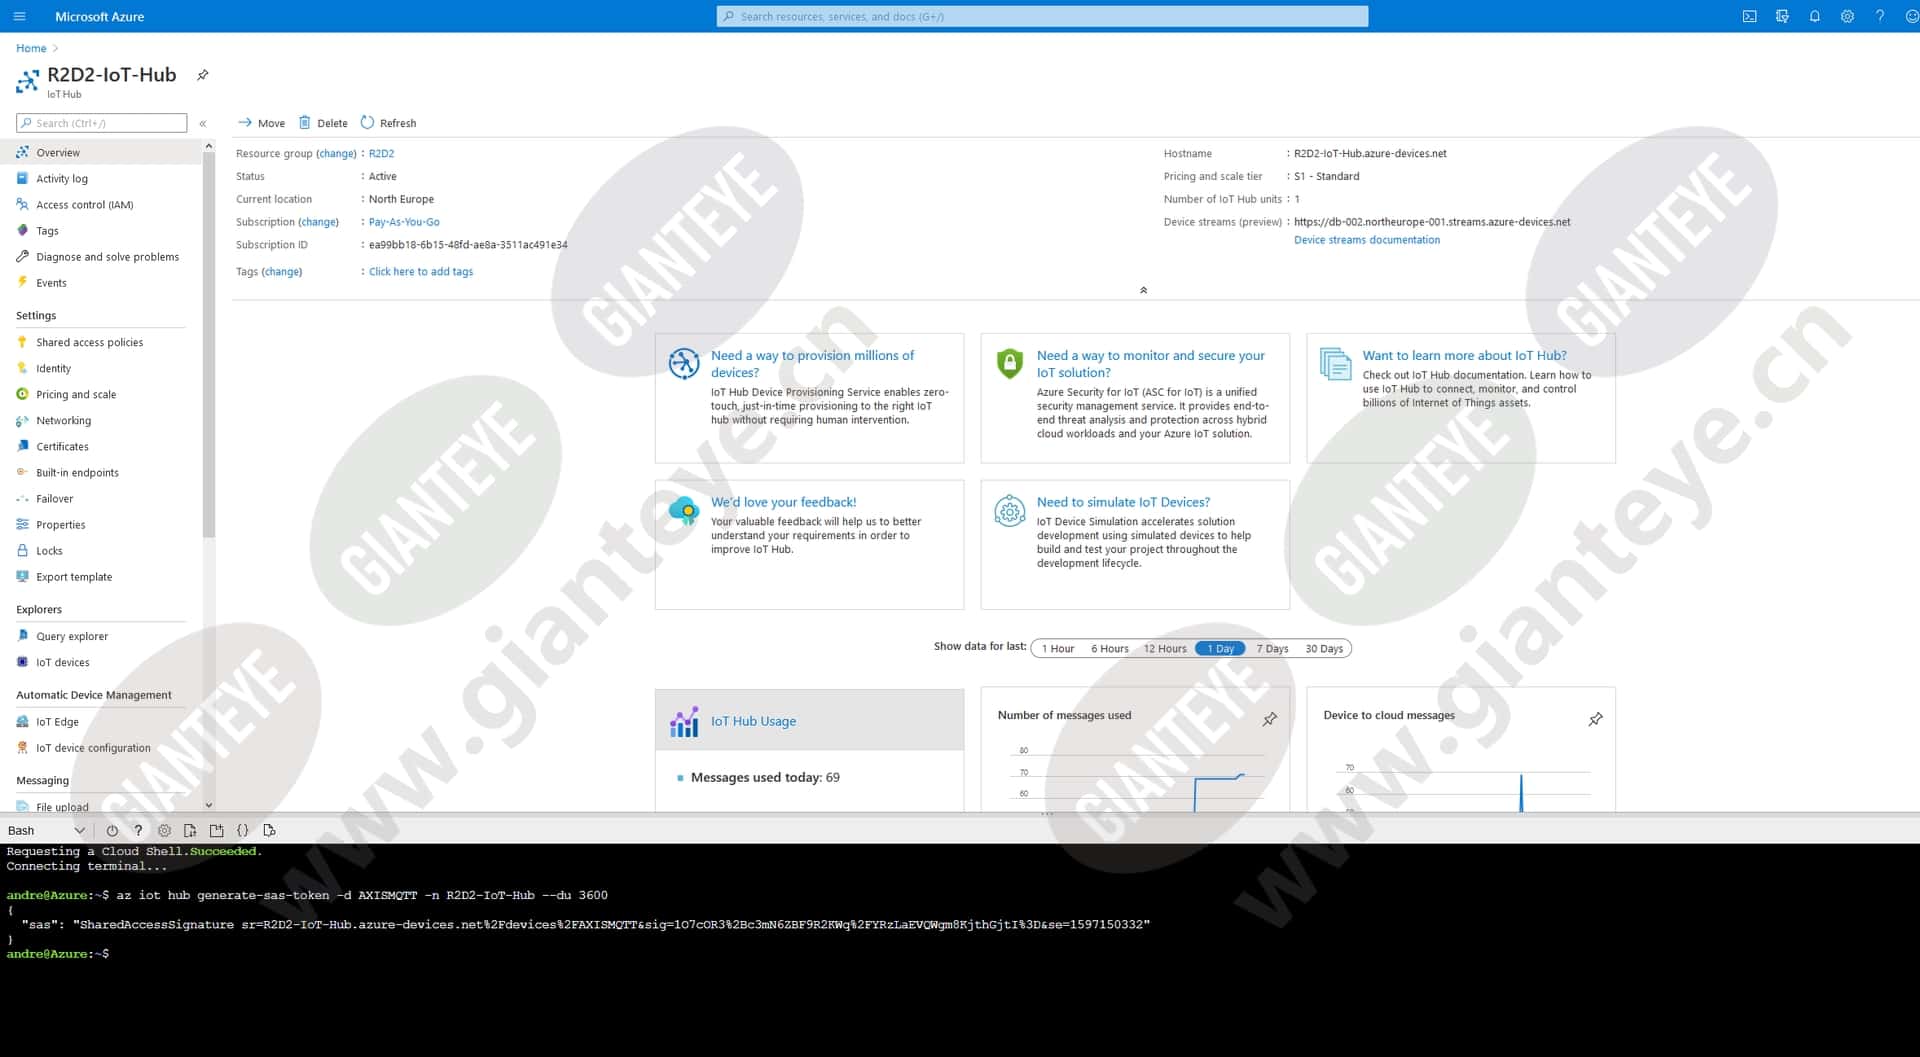The width and height of the screenshot is (1920, 1057).
Task: Open the provision millions of devices card
Action: click(809, 398)
